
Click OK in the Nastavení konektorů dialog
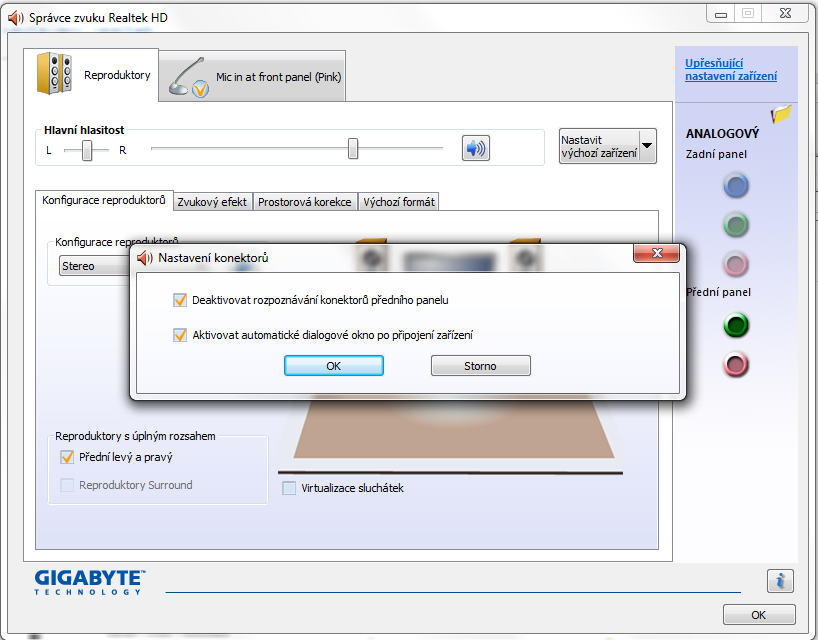(x=334, y=366)
